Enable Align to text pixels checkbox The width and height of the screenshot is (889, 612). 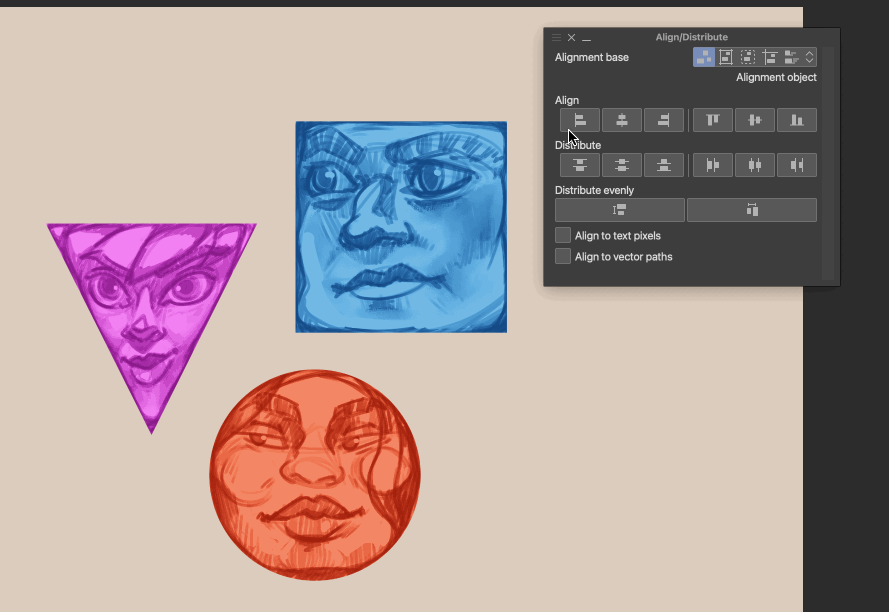pyautogui.click(x=562, y=235)
